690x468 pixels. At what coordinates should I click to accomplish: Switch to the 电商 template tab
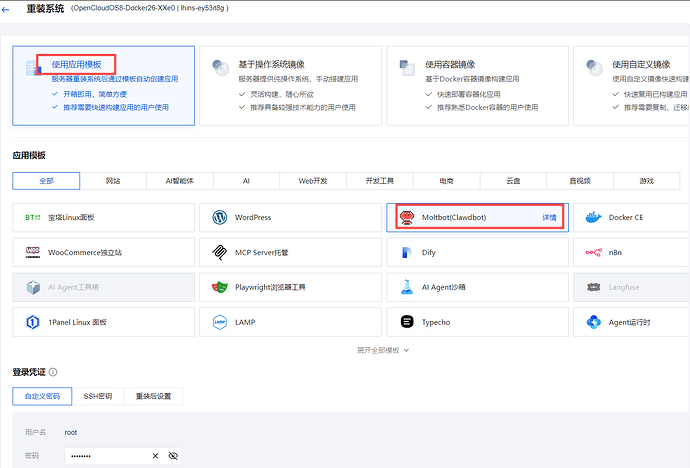tap(446, 181)
